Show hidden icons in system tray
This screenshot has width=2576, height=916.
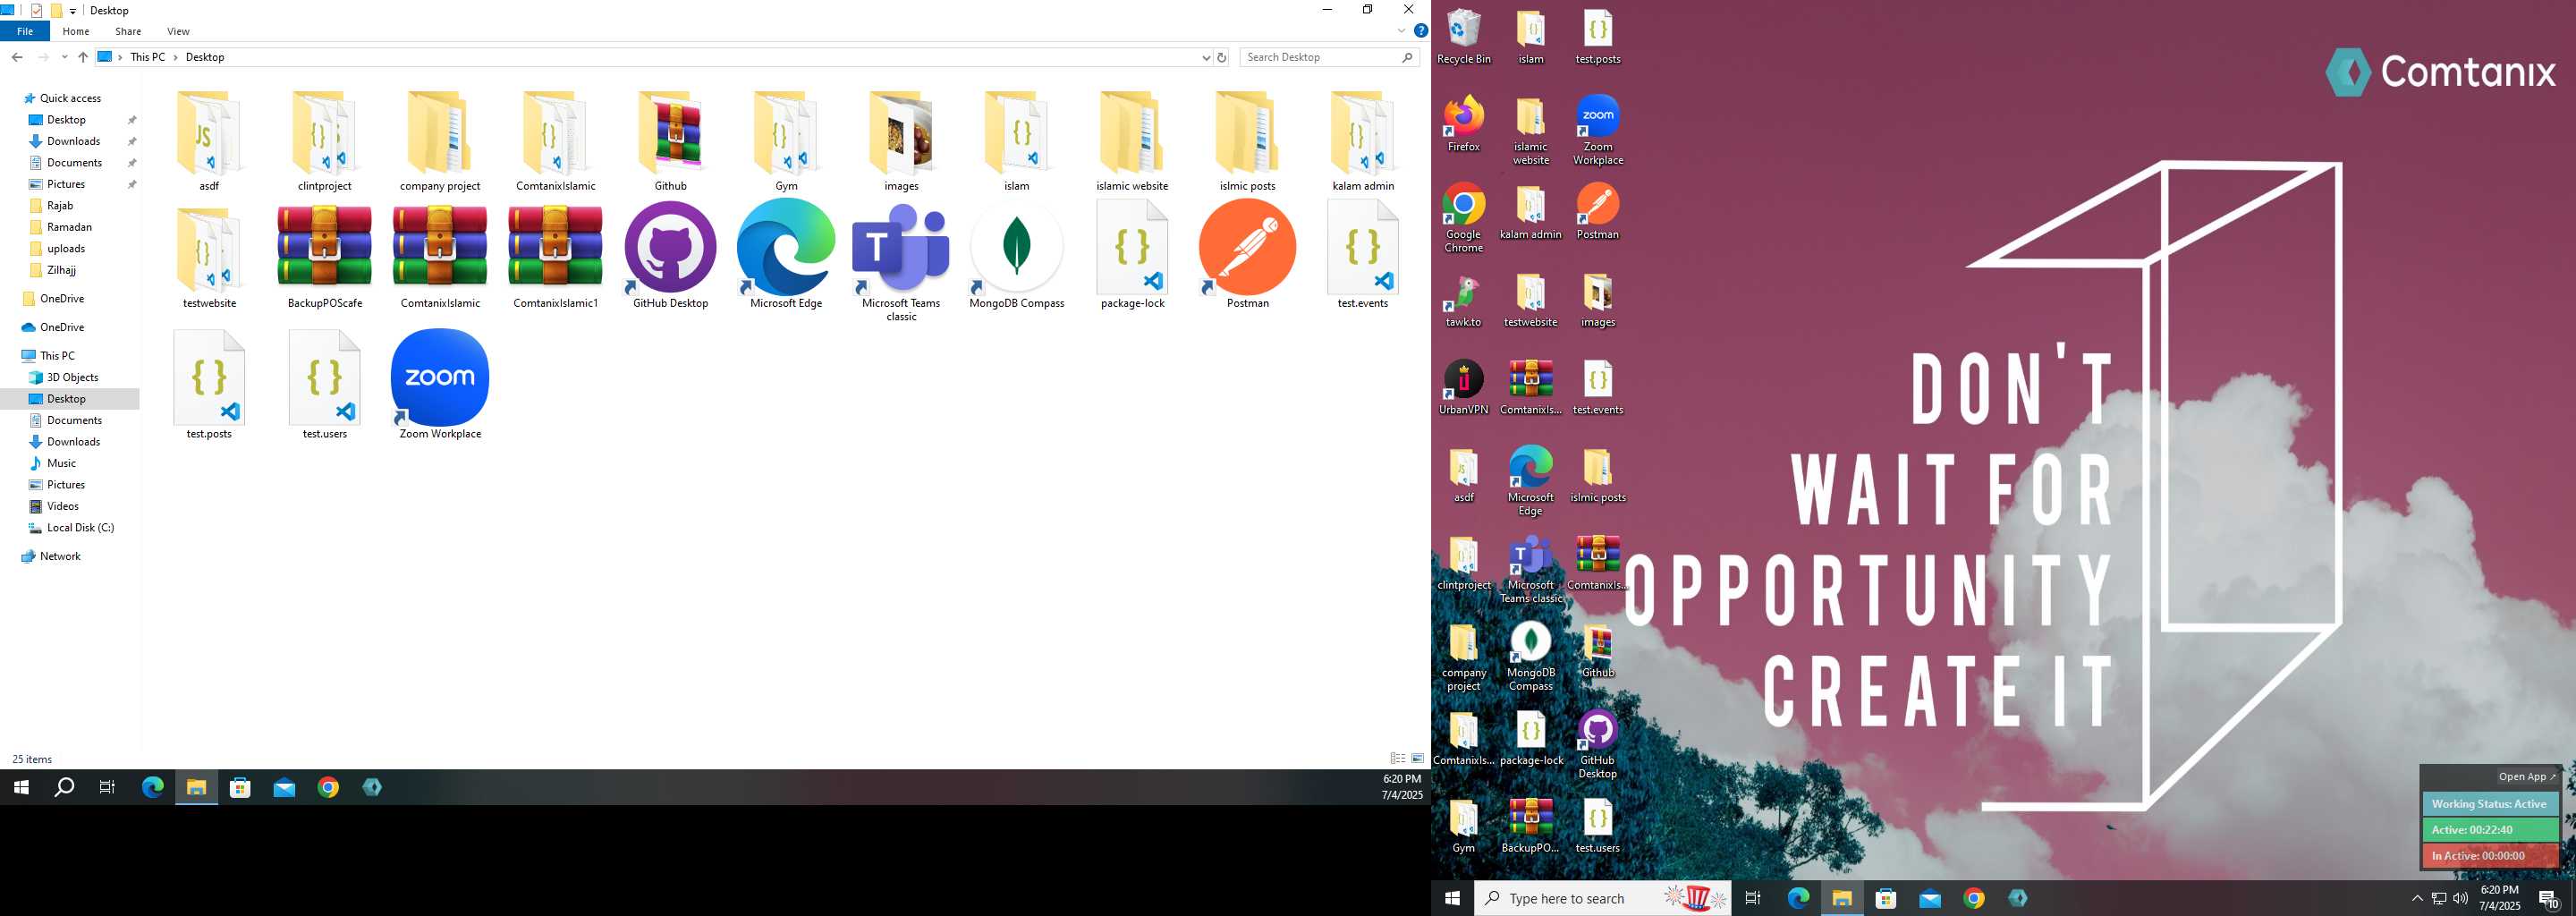[2417, 898]
